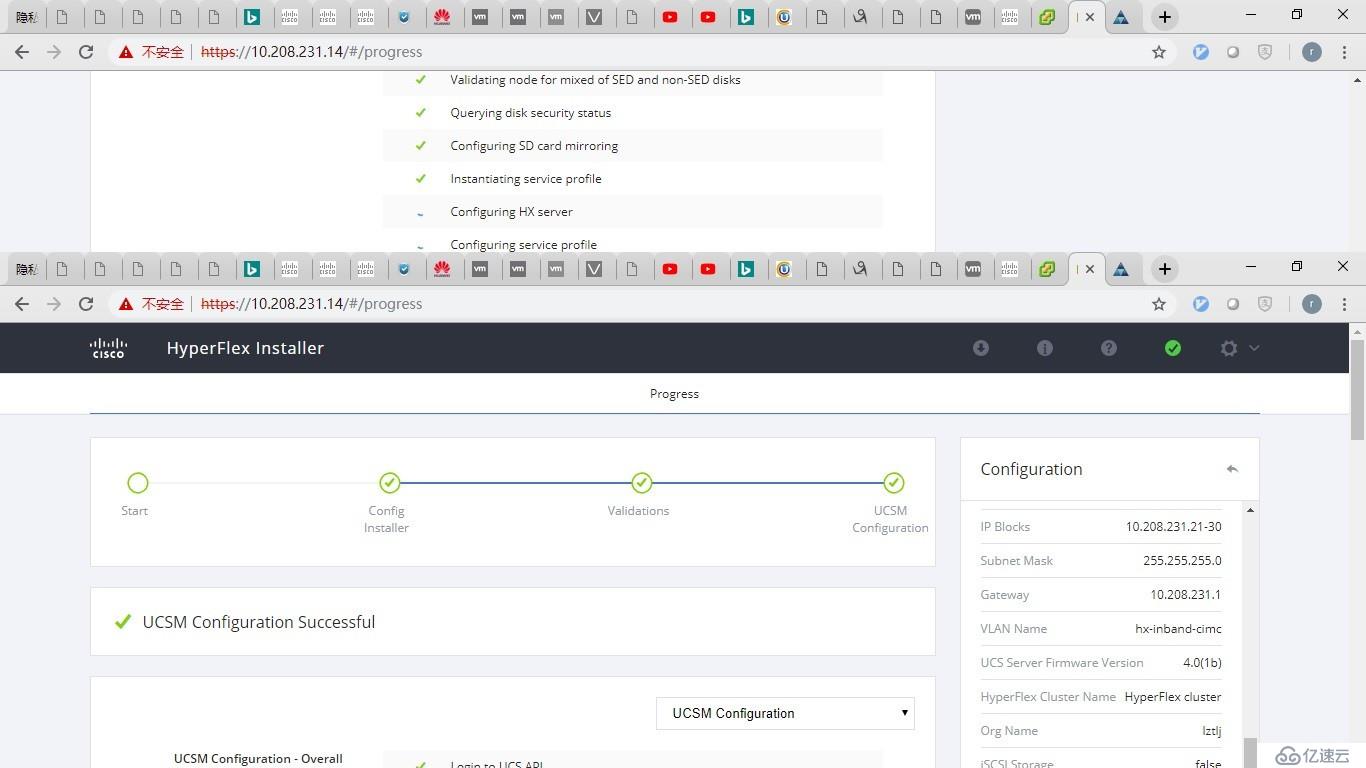Screen dimensions: 1366x768
Task: Click profile avatar in lower window
Action: pyautogui.click(x=1312, y=304)
